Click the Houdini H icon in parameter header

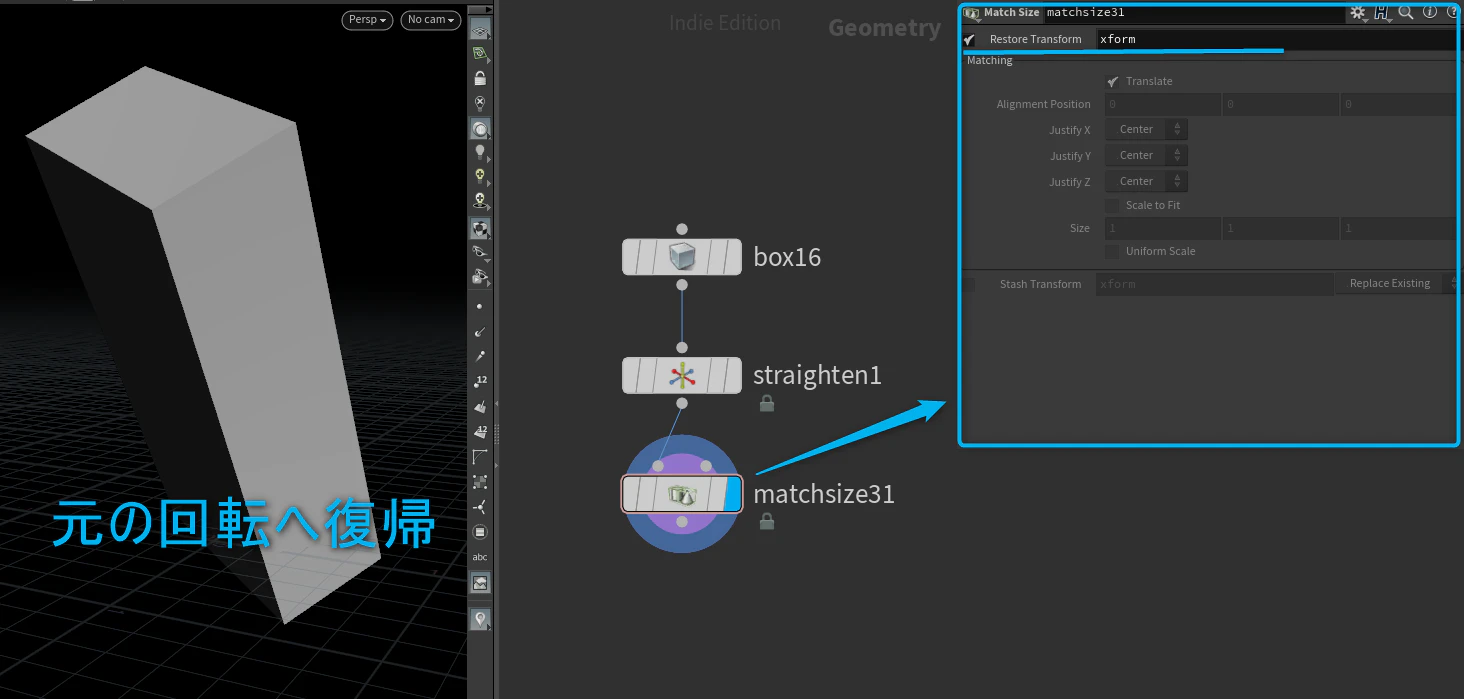click(x=1382, y=12)
